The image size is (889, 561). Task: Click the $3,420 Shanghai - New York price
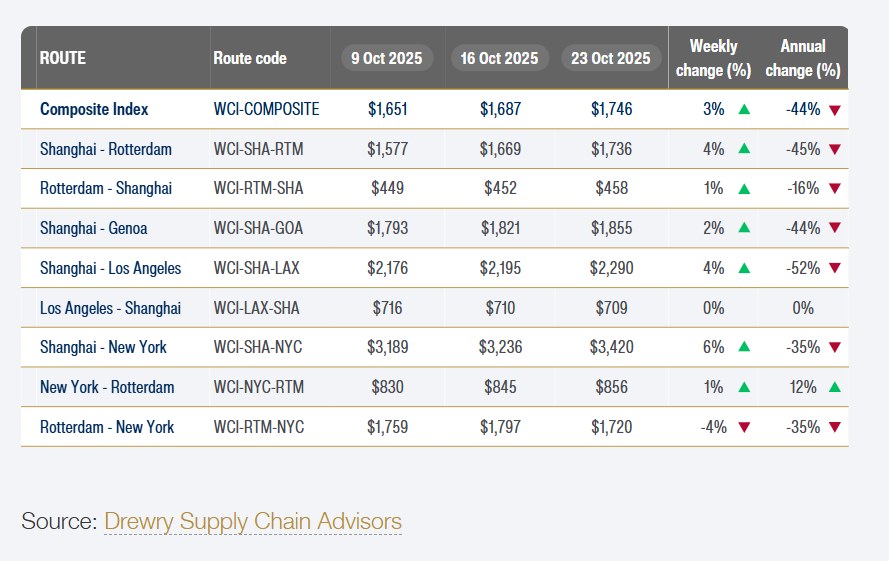612,348
